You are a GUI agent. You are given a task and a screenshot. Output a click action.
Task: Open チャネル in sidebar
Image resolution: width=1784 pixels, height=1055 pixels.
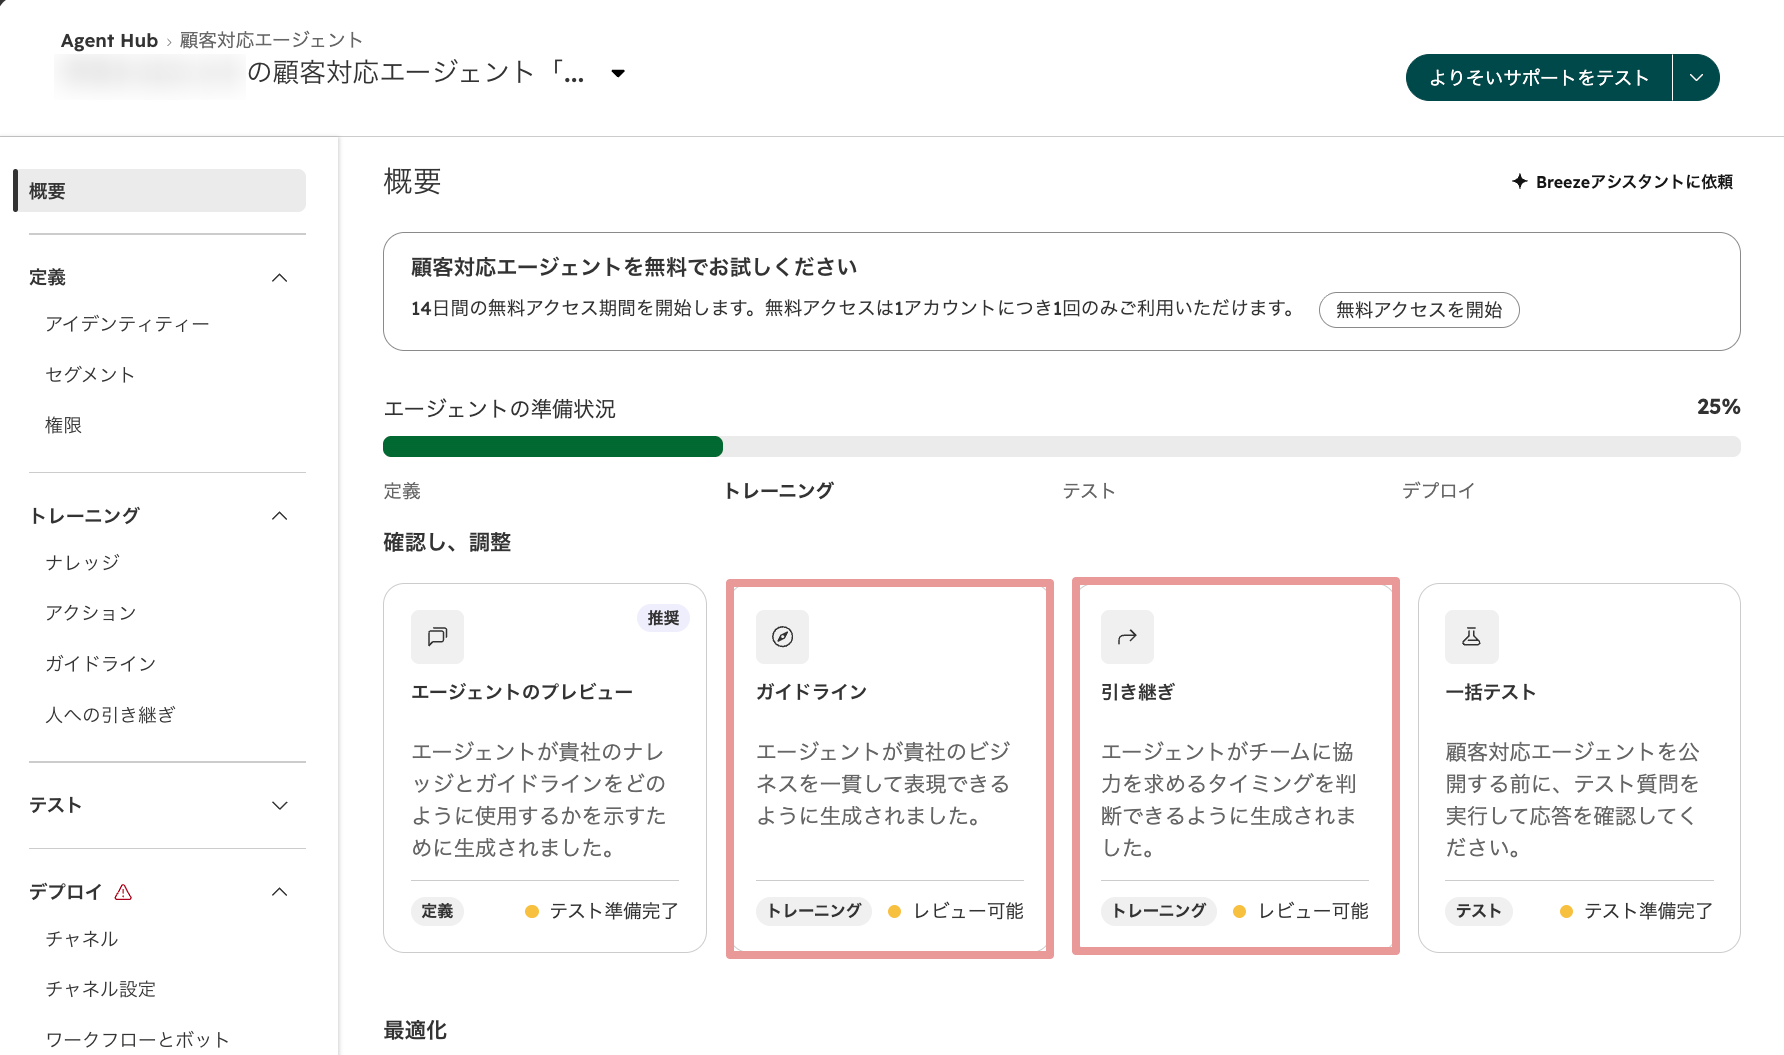pos(82,939)
